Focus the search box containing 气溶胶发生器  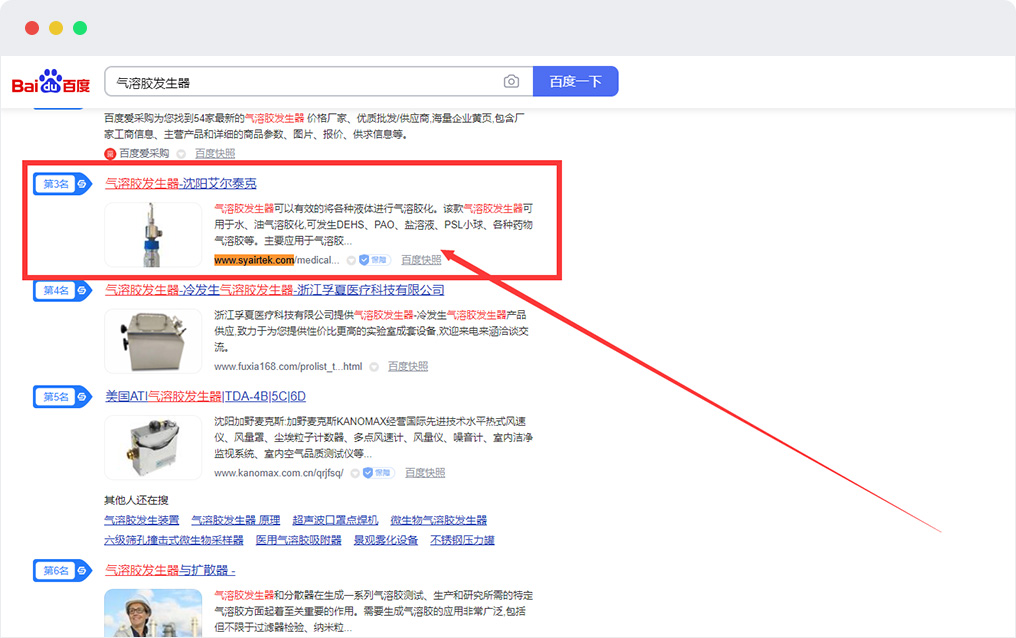pyautogui.click(x=319, y=82)
